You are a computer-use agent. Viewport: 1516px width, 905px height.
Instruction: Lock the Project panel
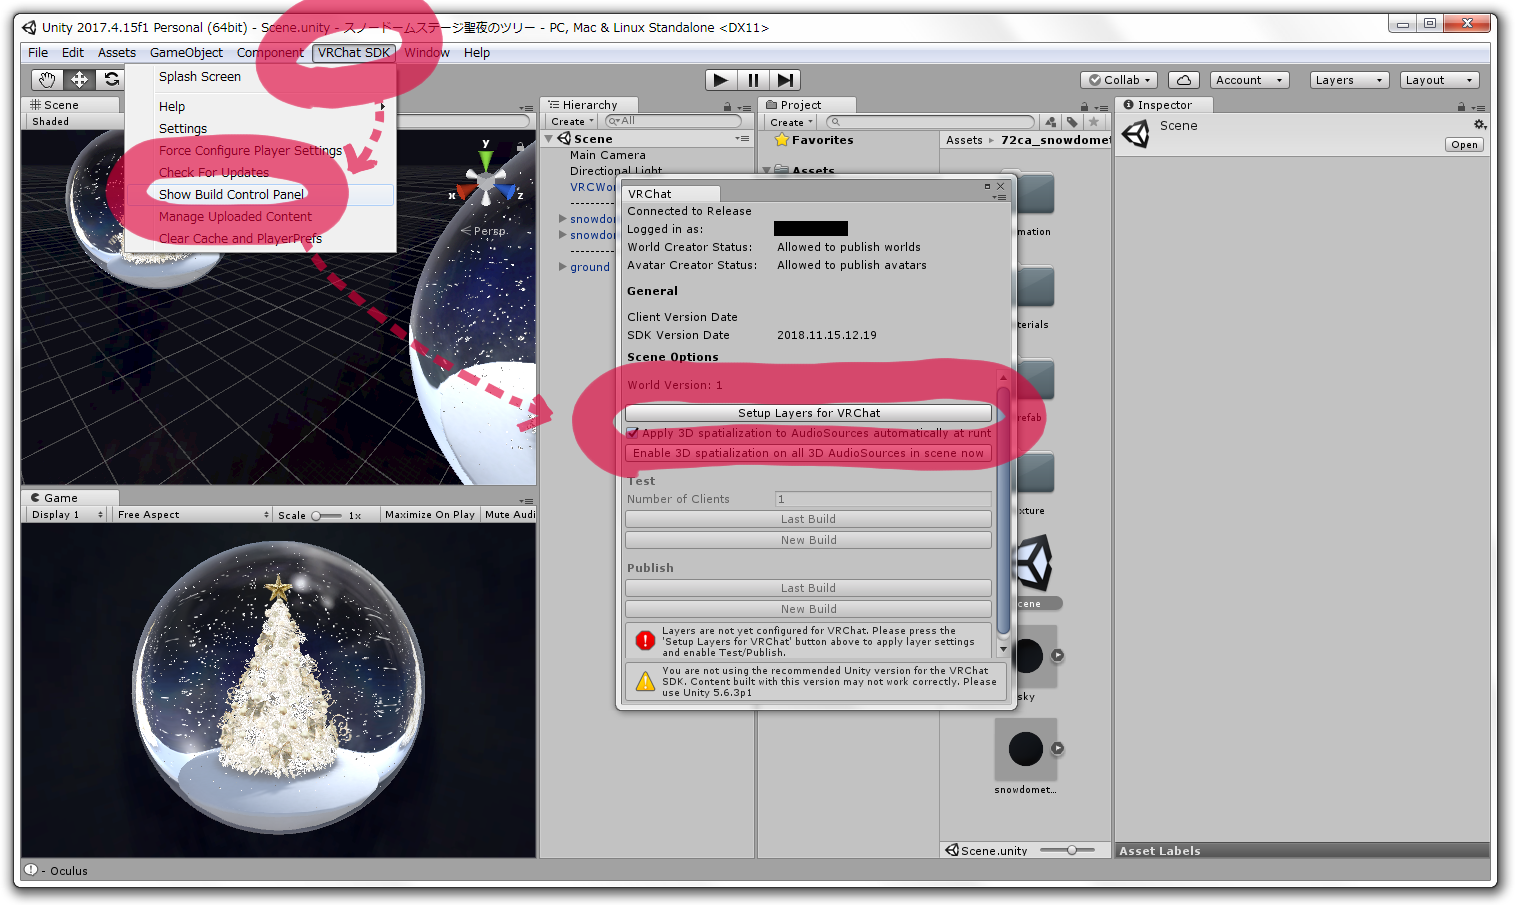click(x=1084, y=107)
